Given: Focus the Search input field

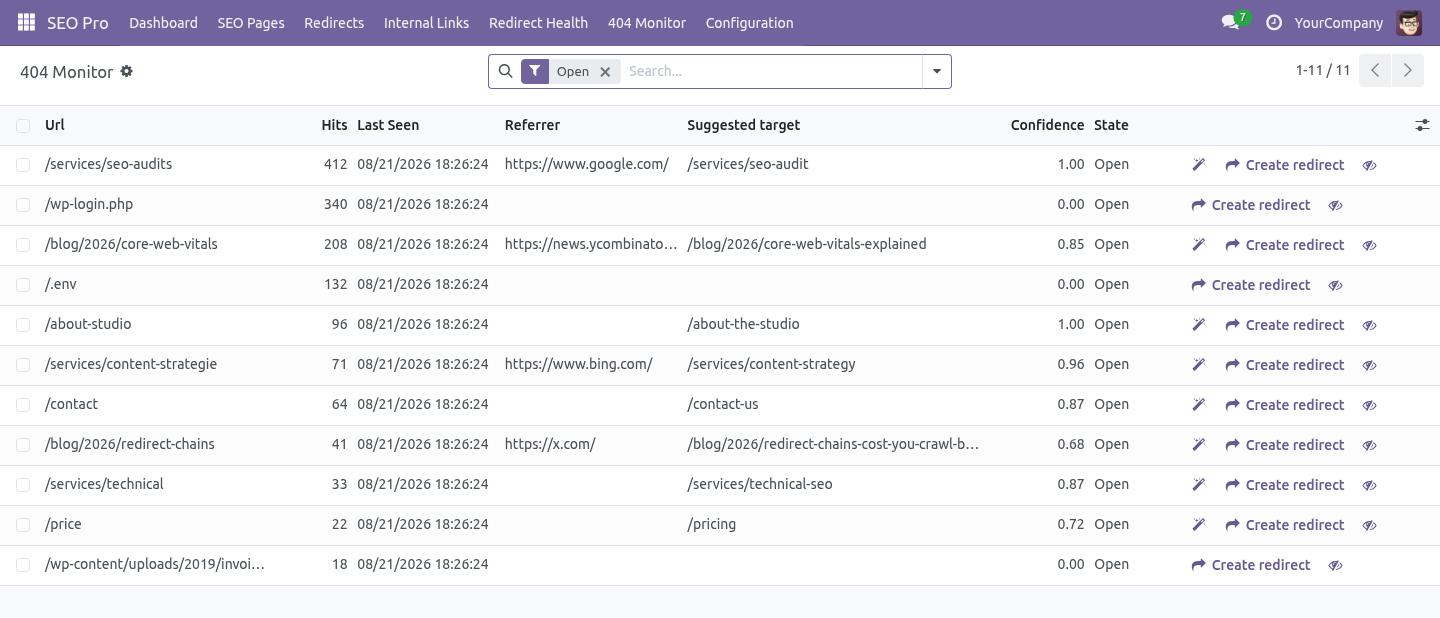Looking at the screenshot, I should coord(770,71).
